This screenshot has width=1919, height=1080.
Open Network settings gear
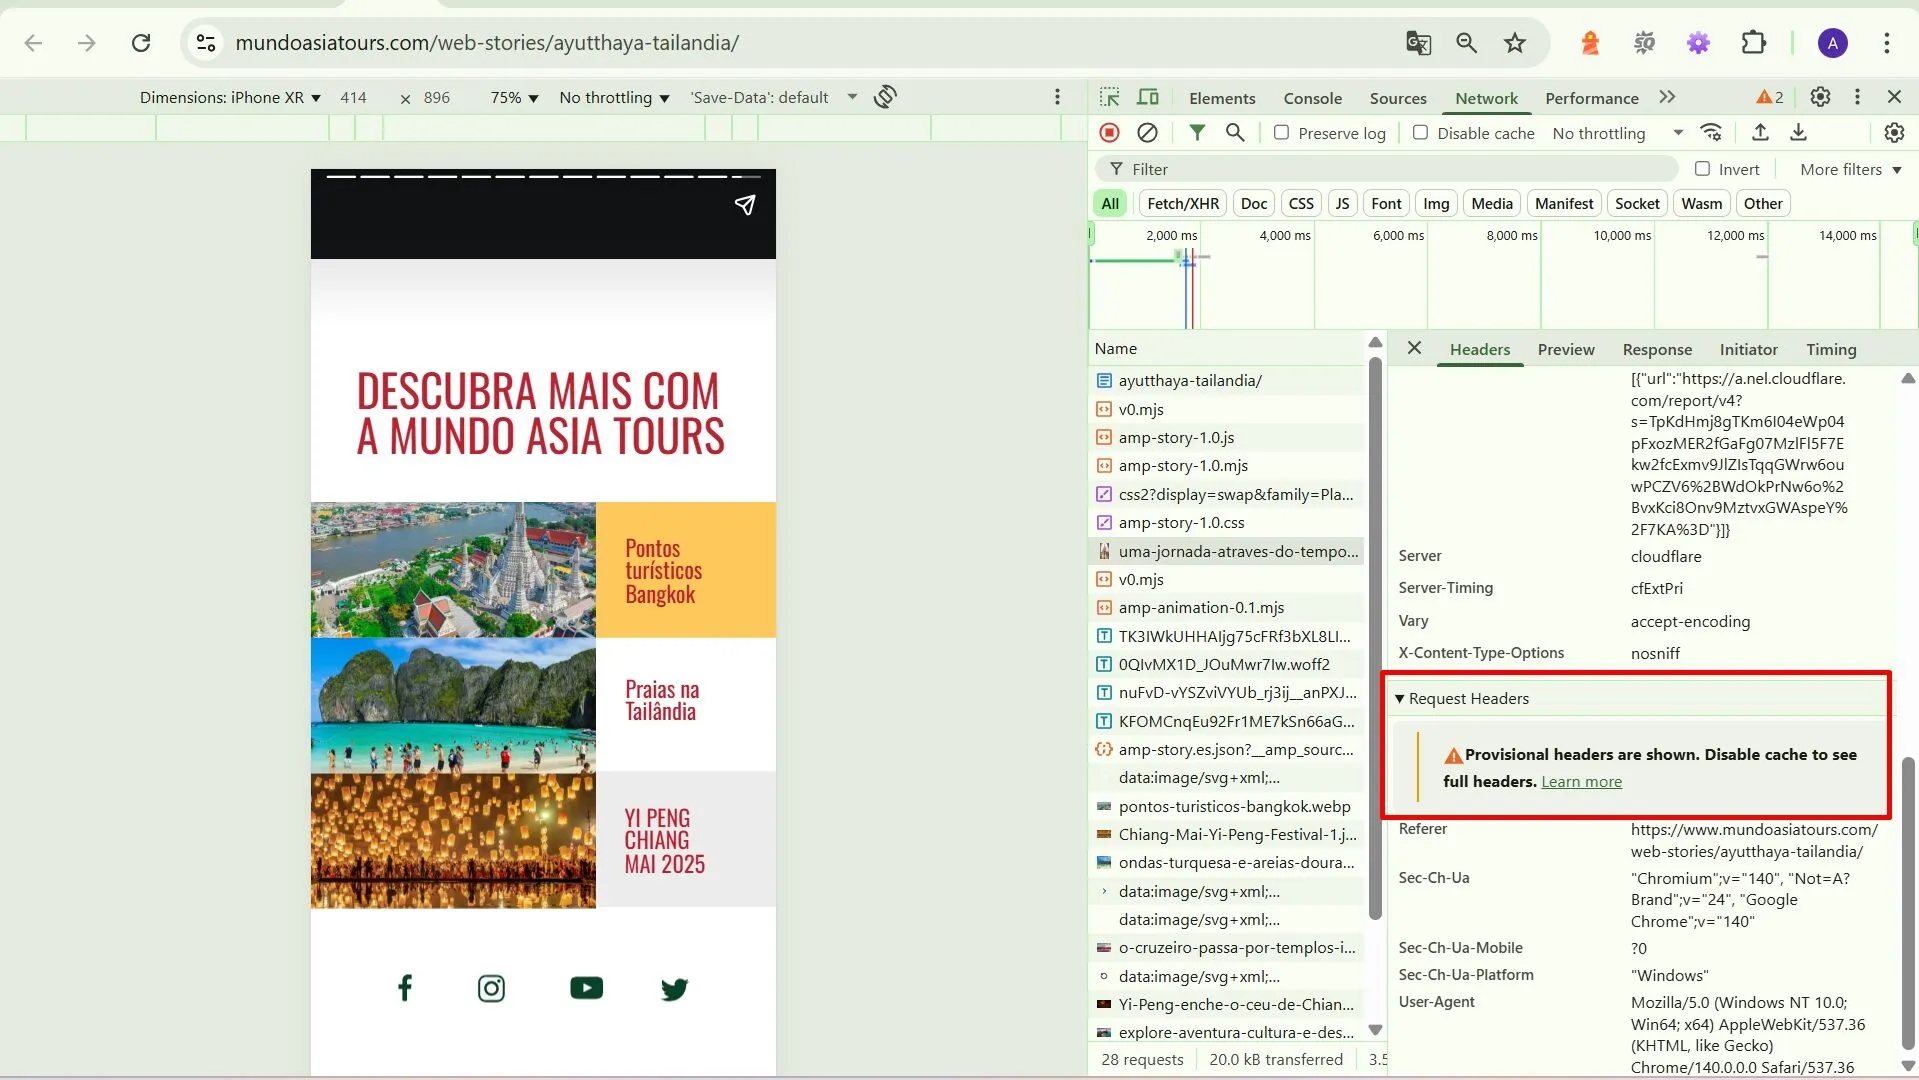(x=1893, y=132)
